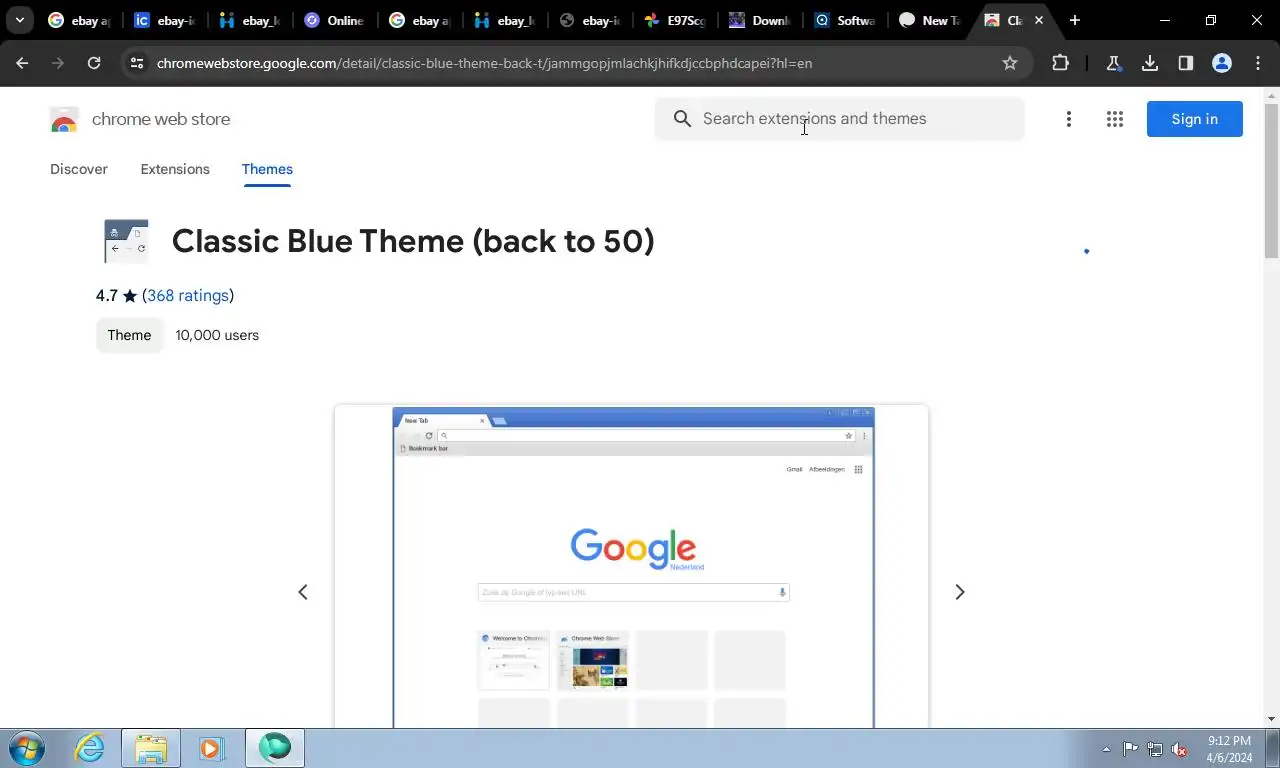Open the Google apps grid
This screenshot has height=768, width=1280.
[x=1115, y=119]
